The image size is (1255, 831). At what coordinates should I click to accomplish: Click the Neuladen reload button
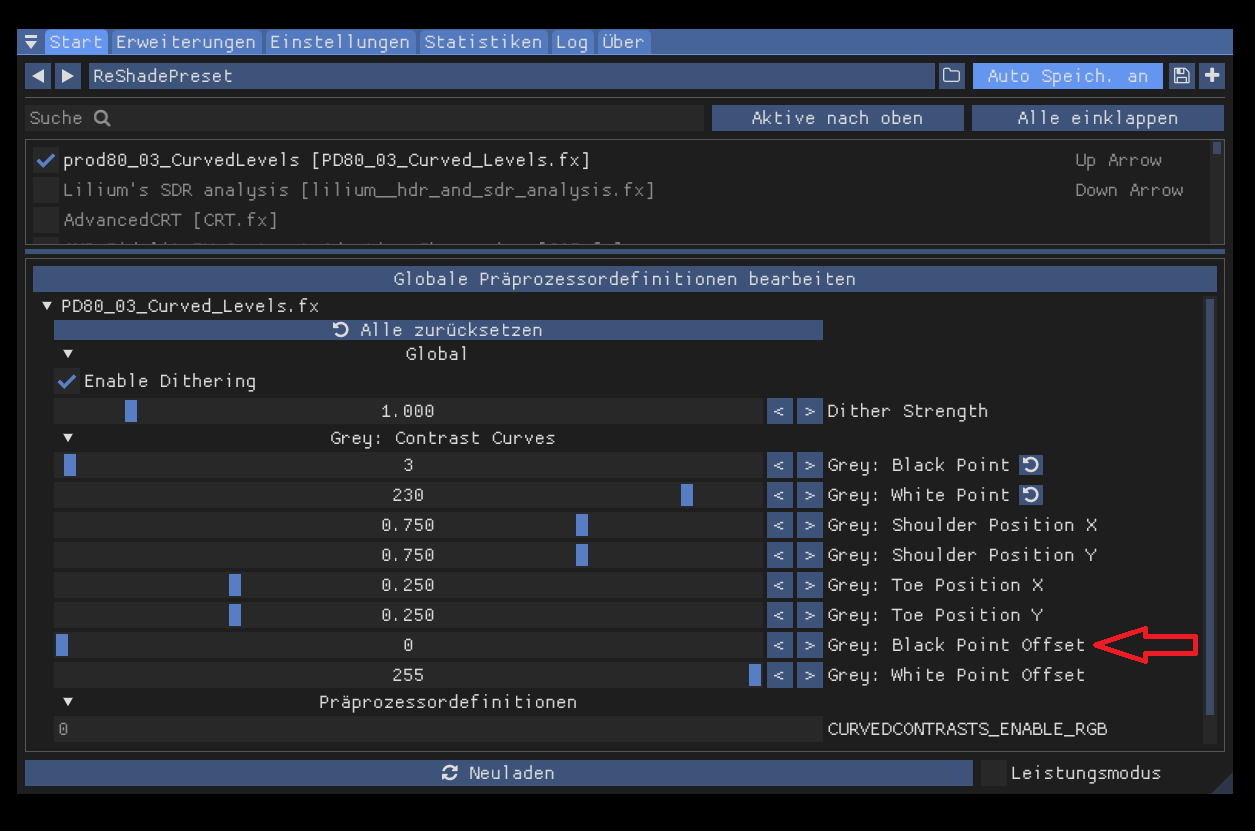click(x=498, y=773)
